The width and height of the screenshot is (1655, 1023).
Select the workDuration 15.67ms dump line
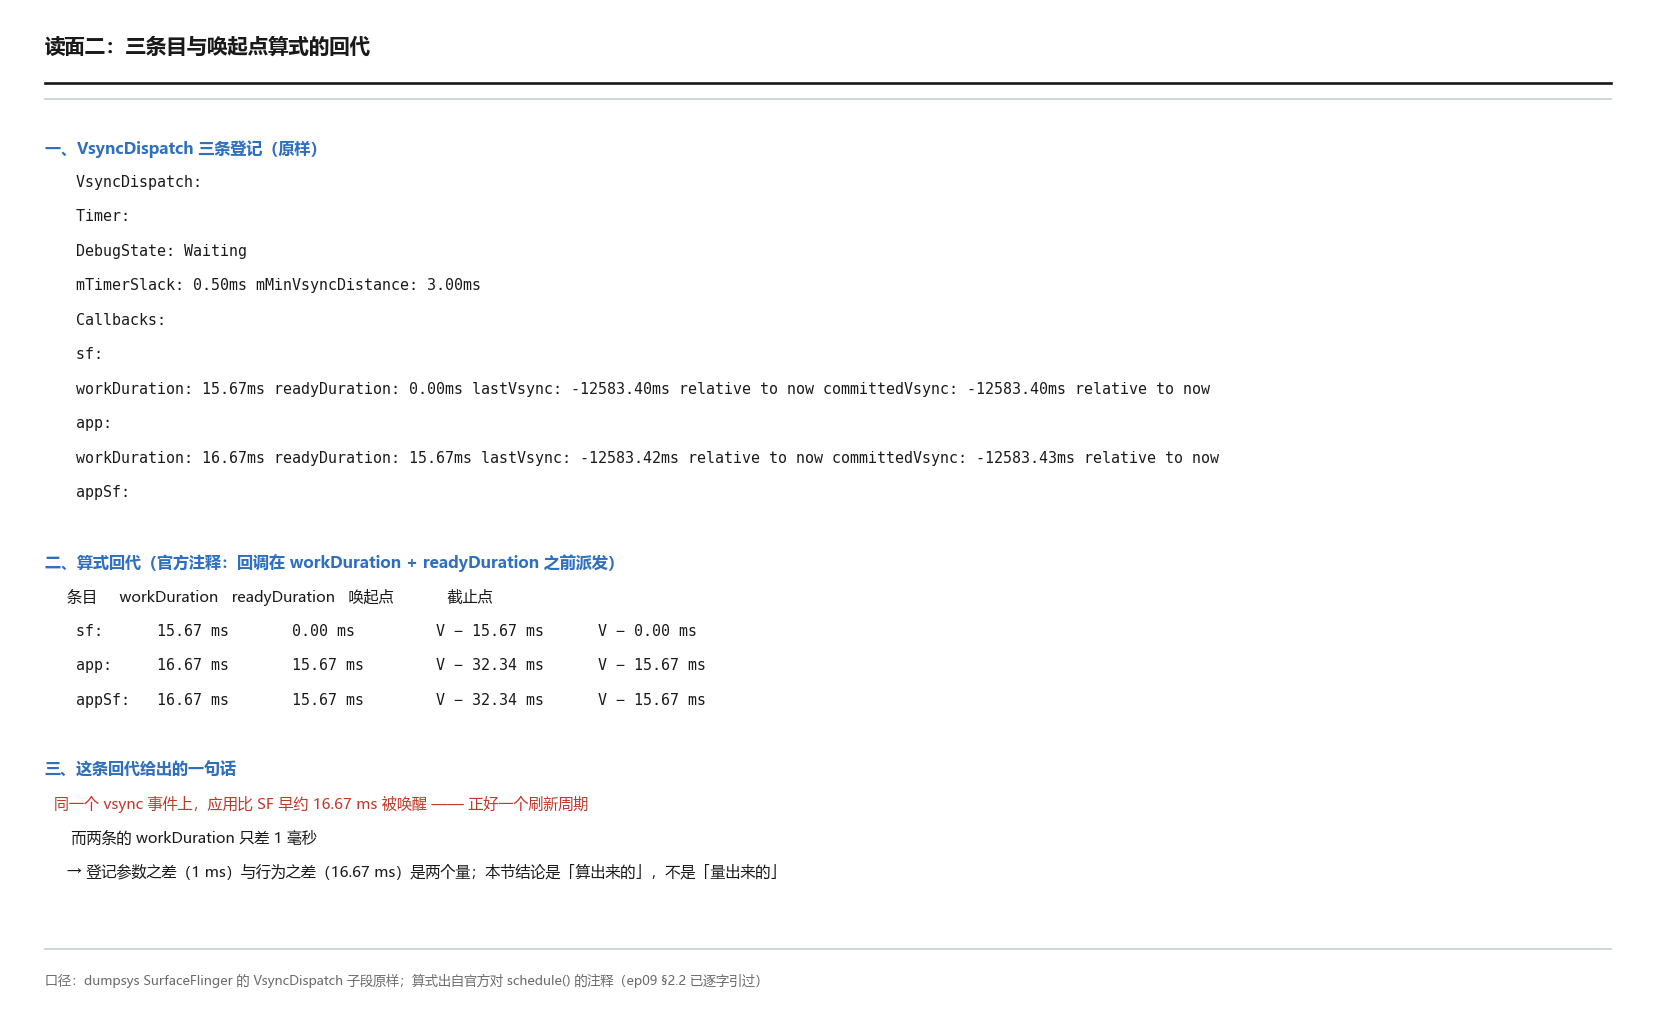pyautogui.click(x=643, y=389)
